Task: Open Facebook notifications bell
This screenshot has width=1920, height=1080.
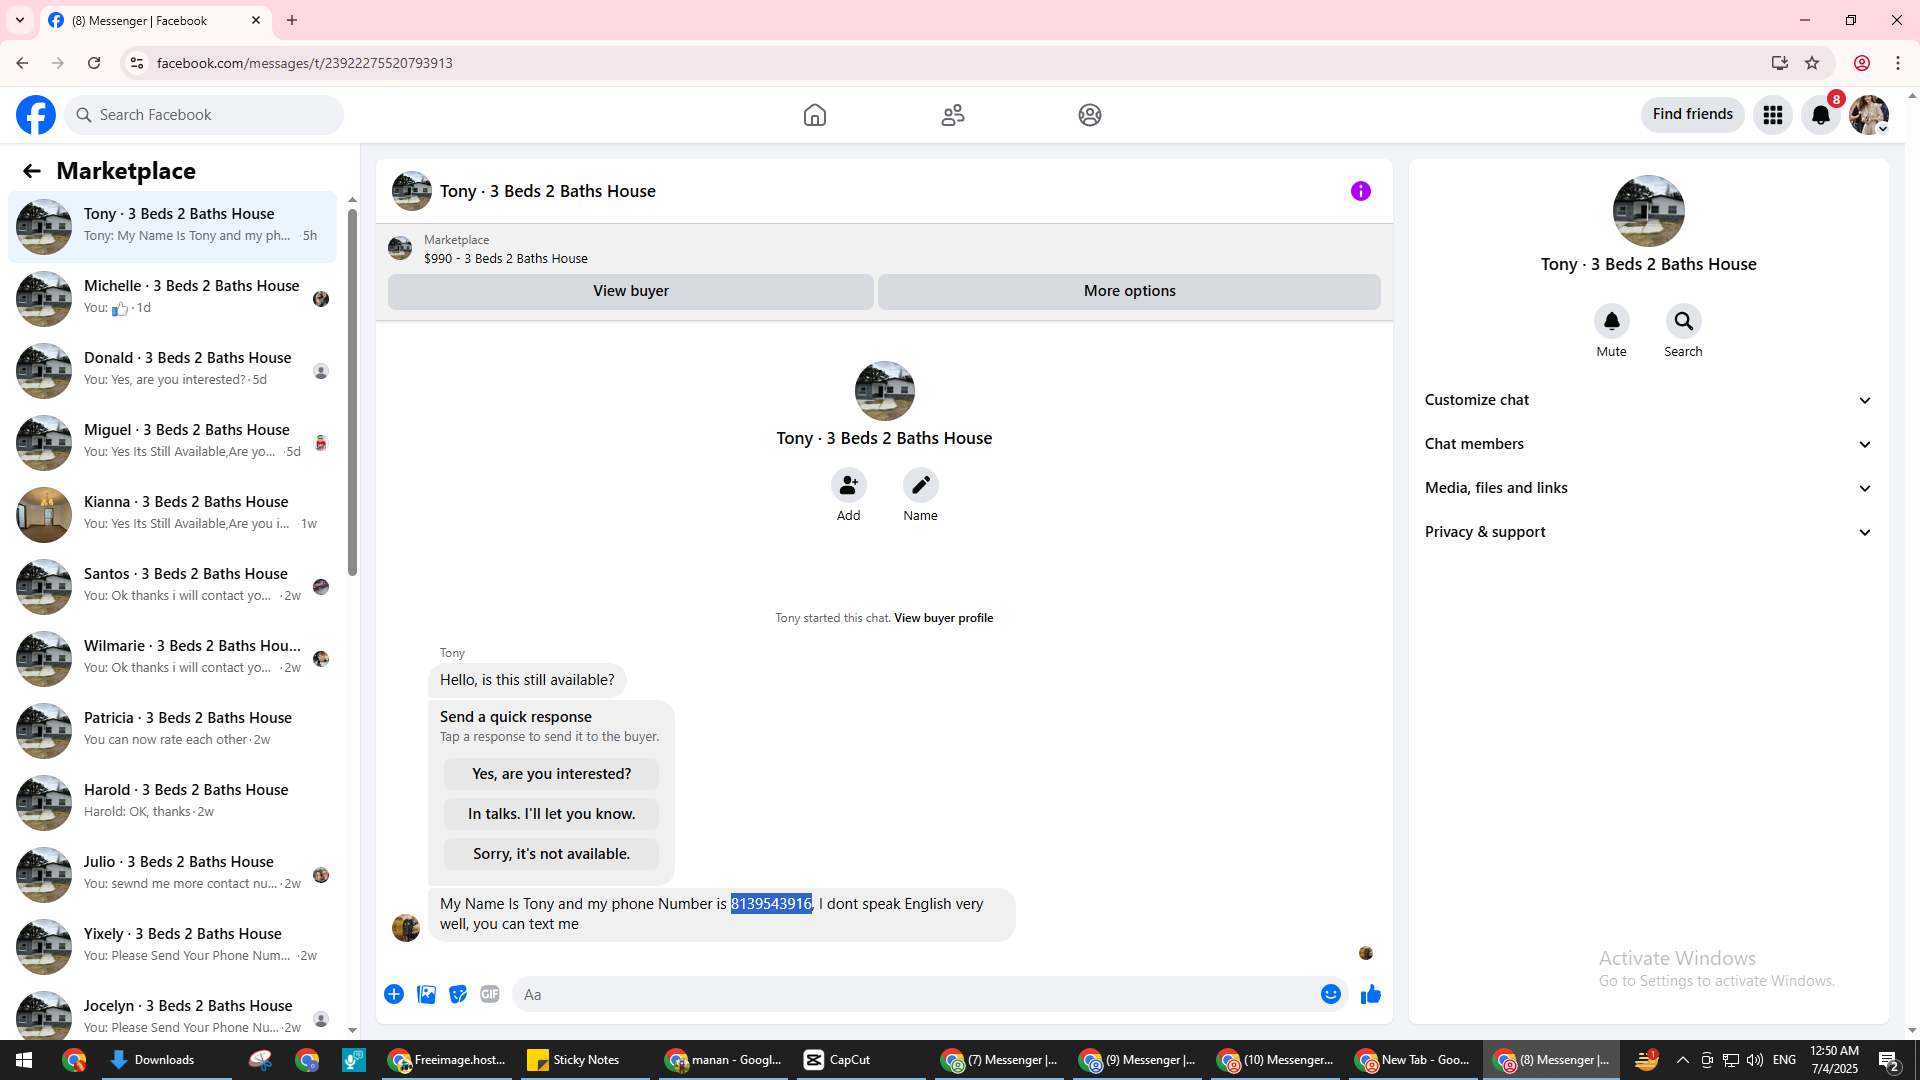Action: click(1820, 115)
